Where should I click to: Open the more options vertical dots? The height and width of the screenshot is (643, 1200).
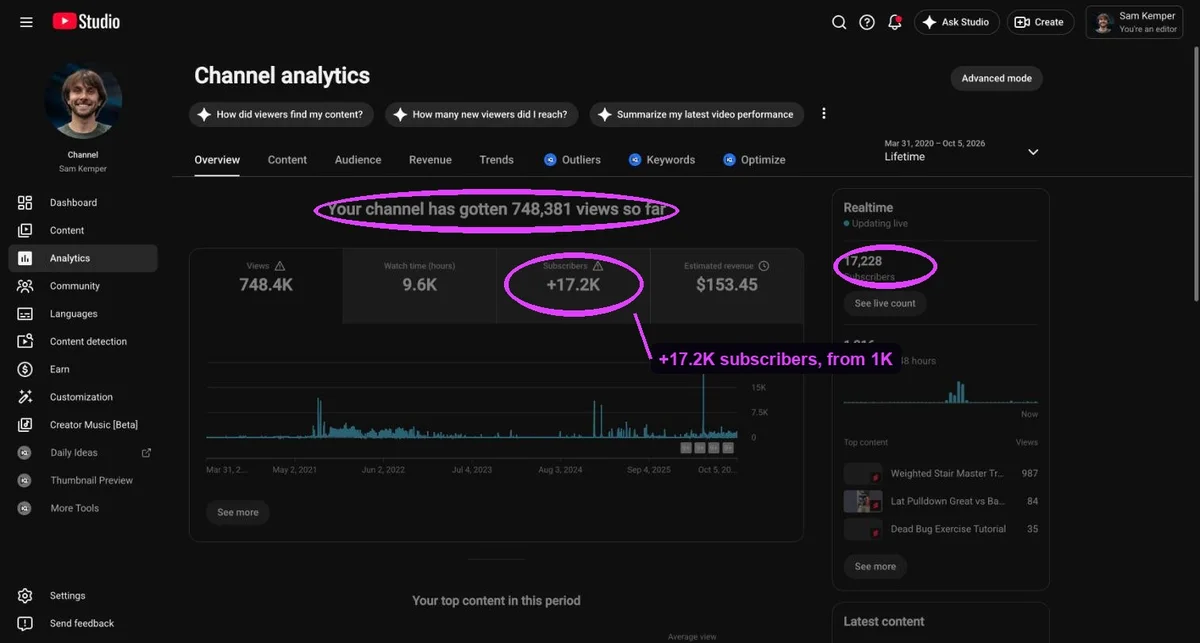point(824,114)
